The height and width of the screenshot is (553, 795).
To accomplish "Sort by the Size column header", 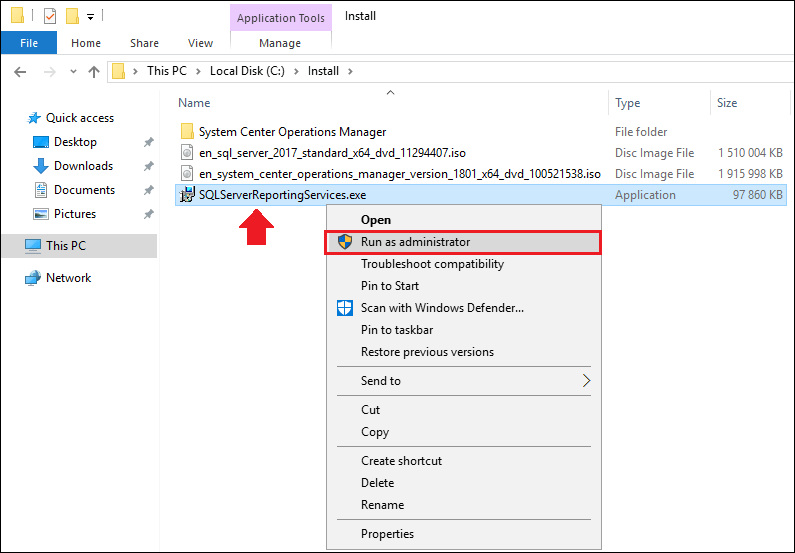I will tap(727, 103).
